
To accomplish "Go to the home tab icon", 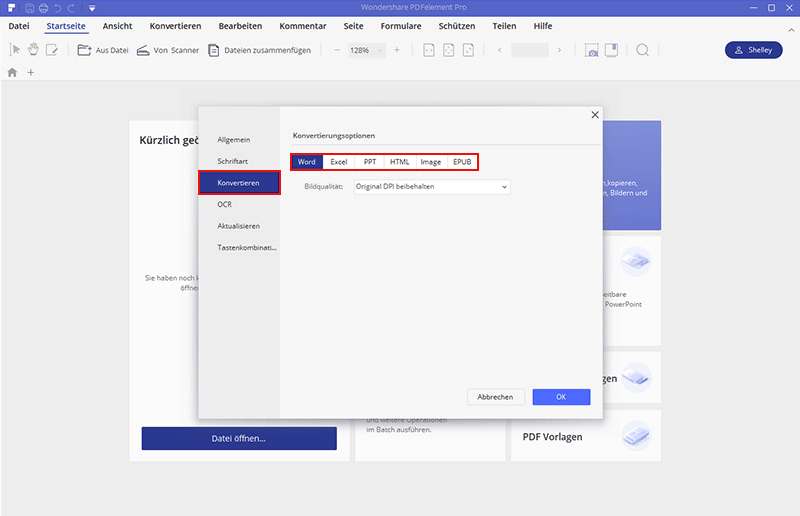I will click(12, 72).
